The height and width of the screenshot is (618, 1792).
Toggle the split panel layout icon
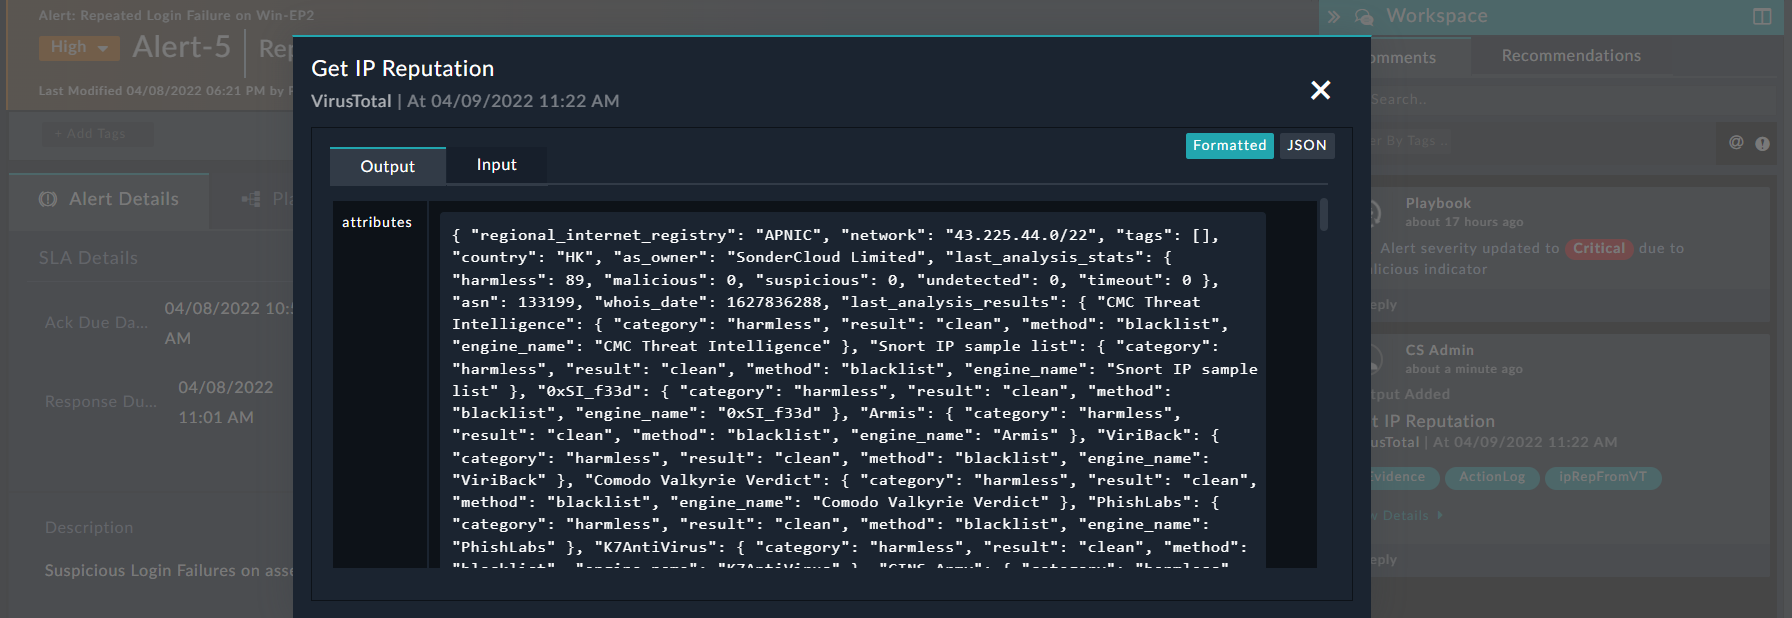point(1762,16)
